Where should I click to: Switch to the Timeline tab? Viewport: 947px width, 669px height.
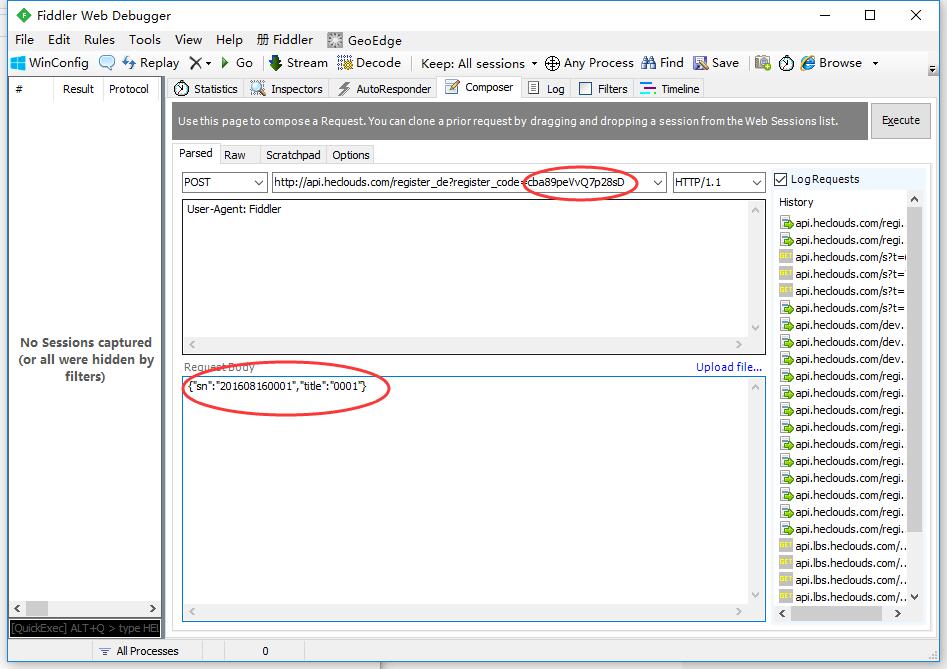point(670,89)
